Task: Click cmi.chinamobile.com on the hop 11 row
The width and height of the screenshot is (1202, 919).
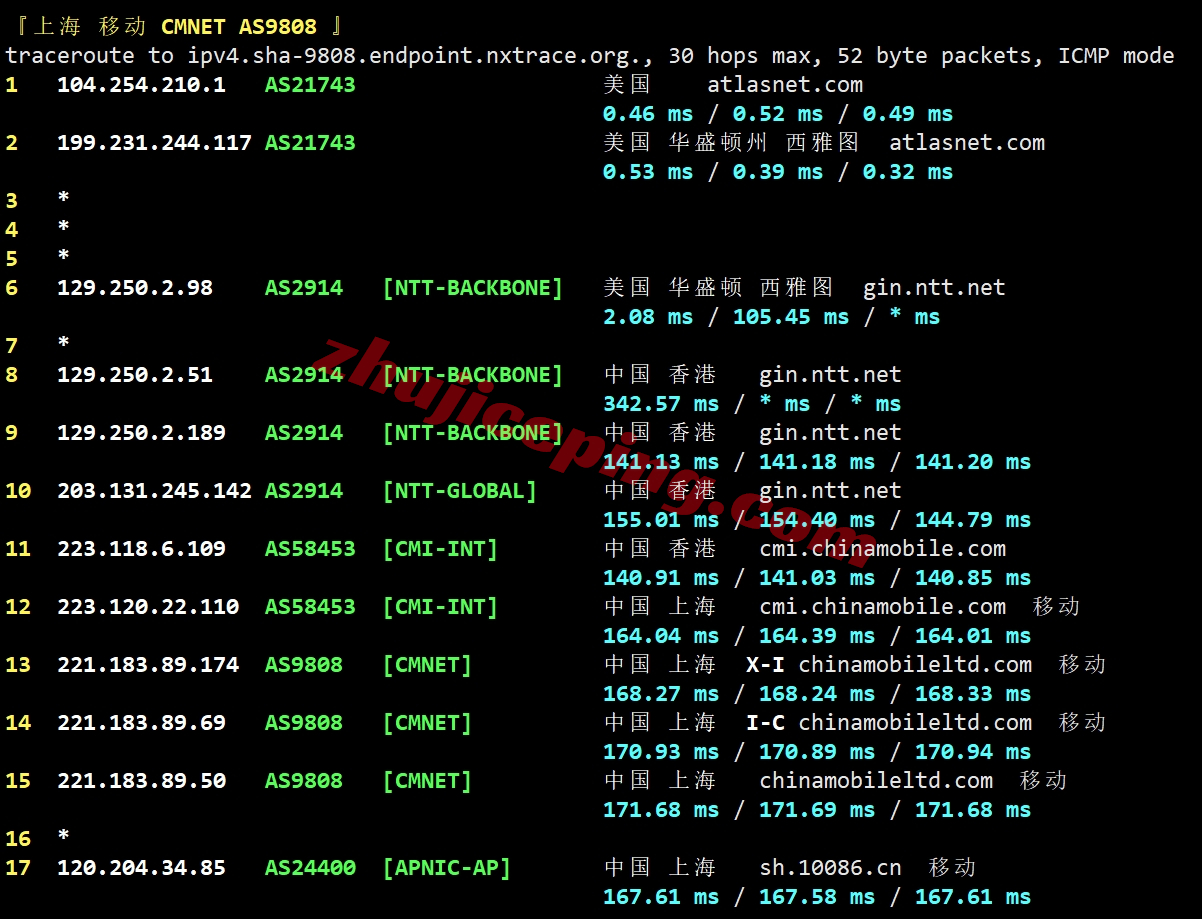Action: point(882,549)
